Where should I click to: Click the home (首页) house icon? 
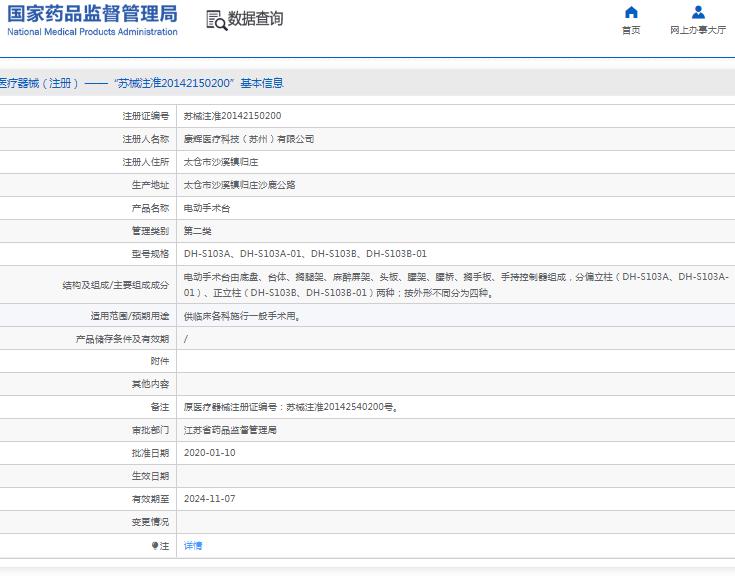[630, 13]
